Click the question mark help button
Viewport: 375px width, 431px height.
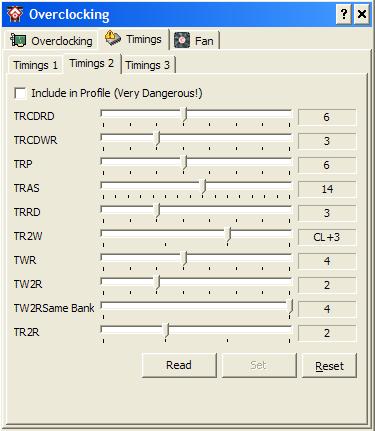point(344,14)
